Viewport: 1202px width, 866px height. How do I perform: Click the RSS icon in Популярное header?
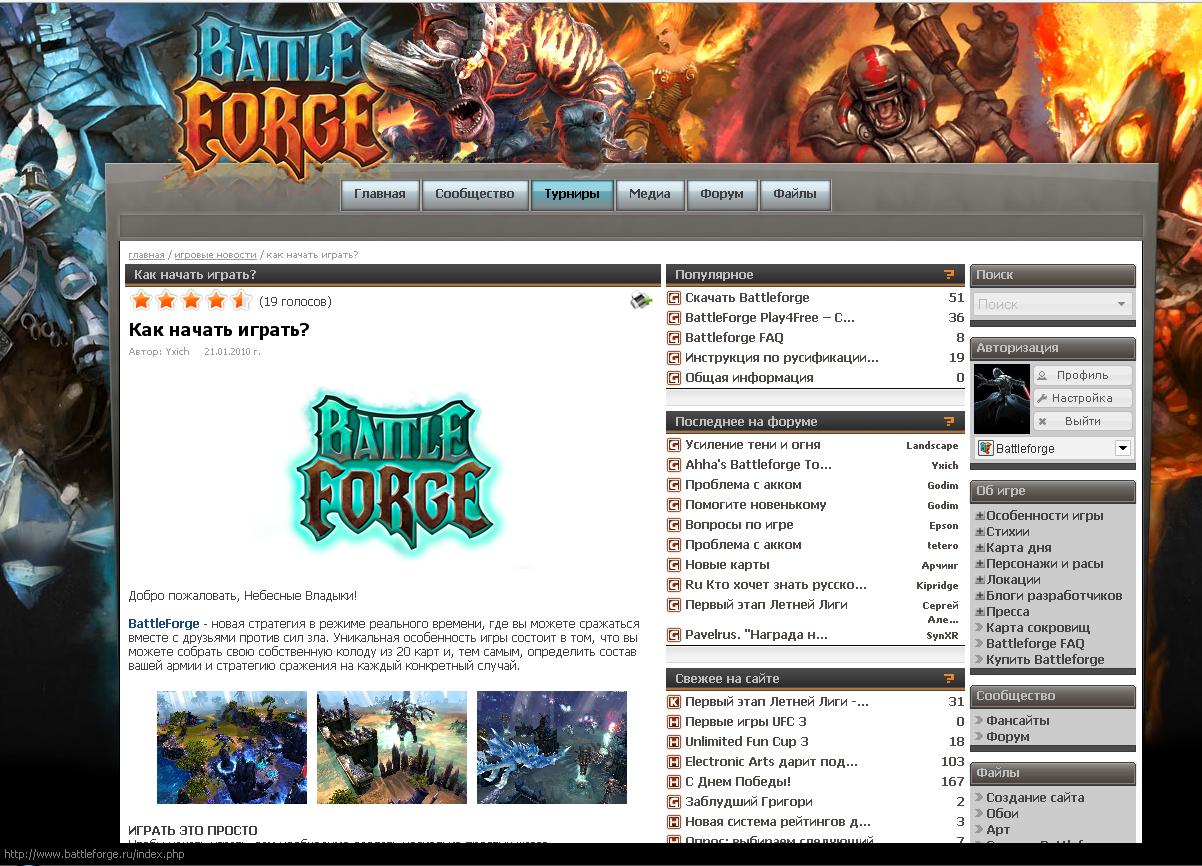[949, 274]
